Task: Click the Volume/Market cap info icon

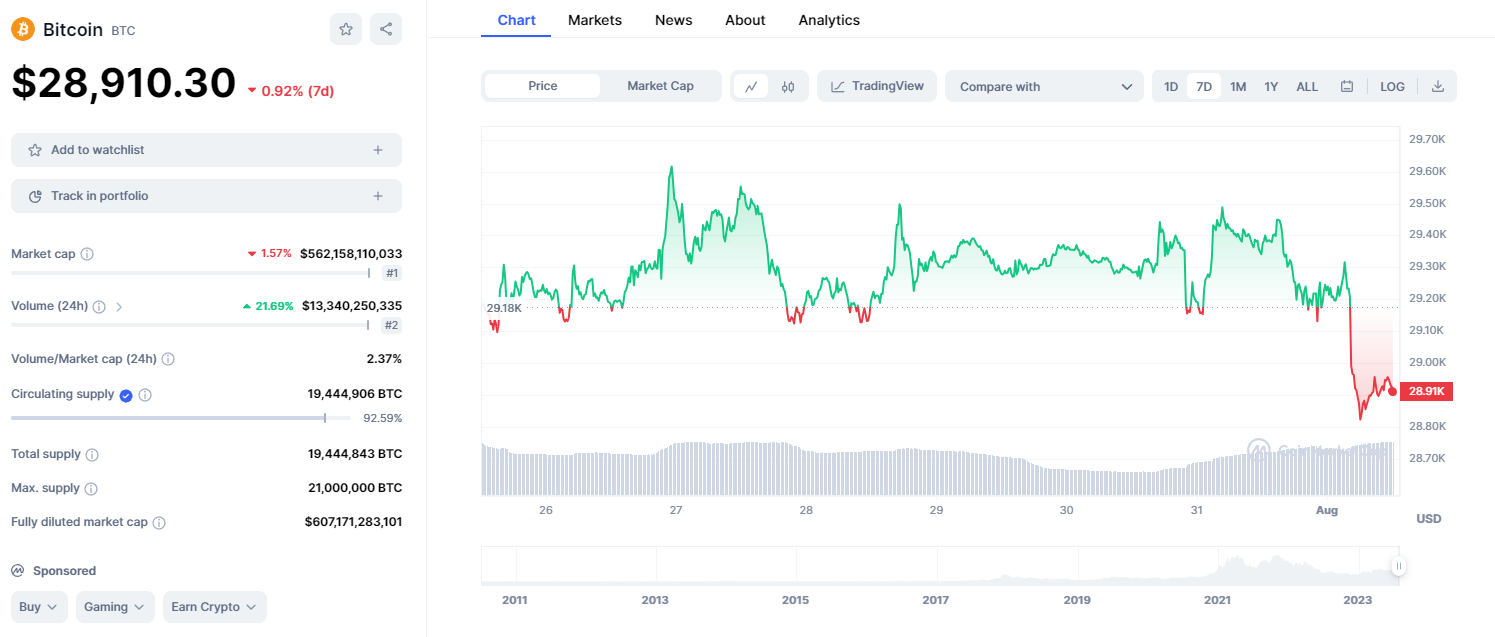Action: click(x=168, y=359)
